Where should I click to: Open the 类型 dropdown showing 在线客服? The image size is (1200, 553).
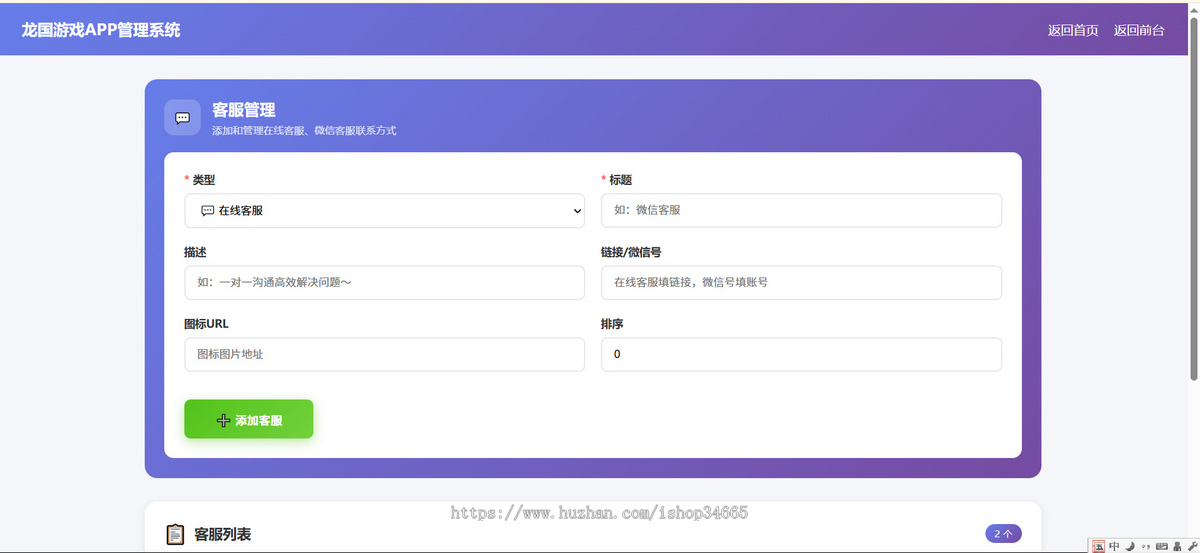tap(384, 211)
